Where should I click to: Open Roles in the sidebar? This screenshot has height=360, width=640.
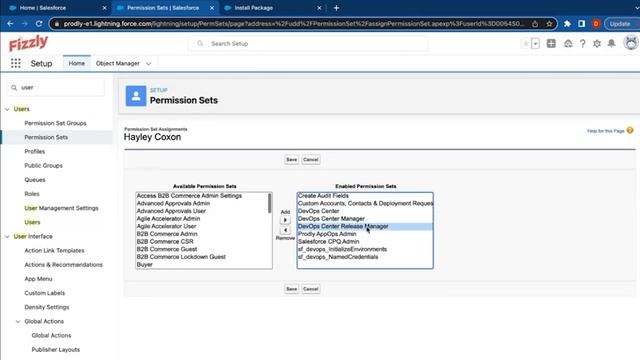pyautogui.click(x=32, y=194)
